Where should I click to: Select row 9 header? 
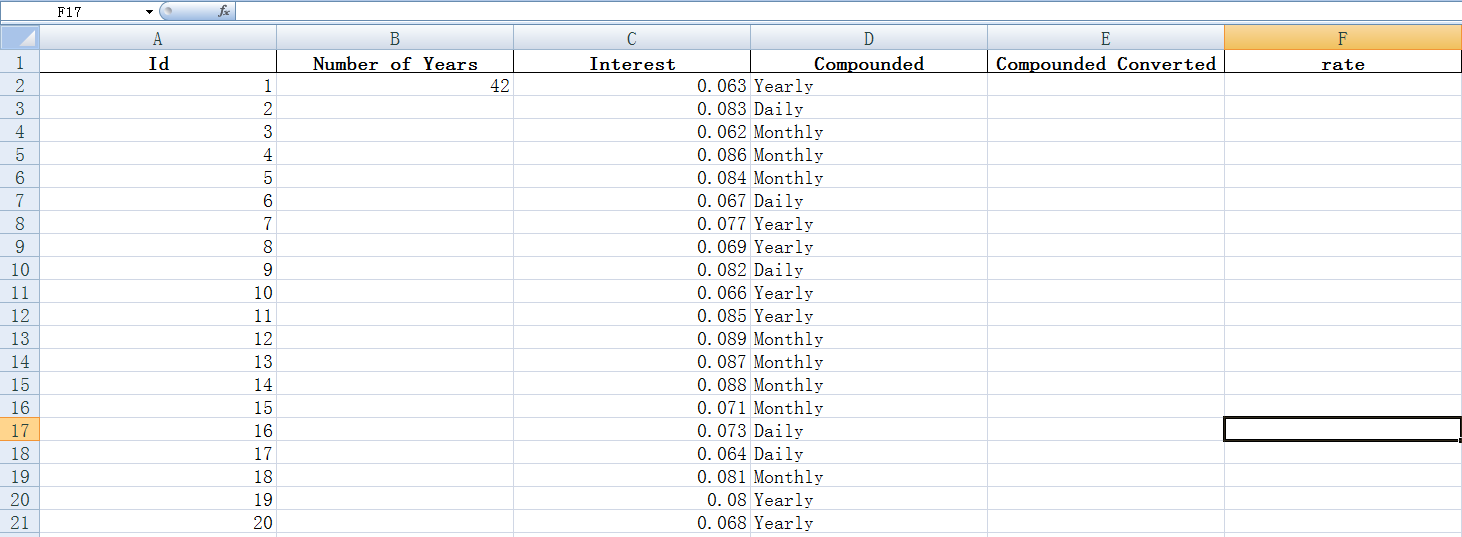click(x=20, y=246)
